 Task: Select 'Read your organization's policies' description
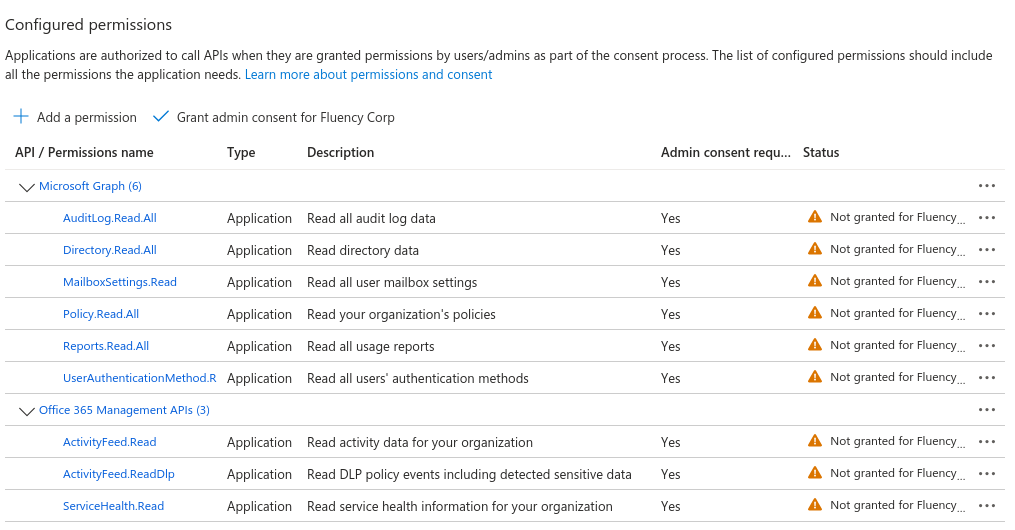pyautogui.click(x=401, y=315)
